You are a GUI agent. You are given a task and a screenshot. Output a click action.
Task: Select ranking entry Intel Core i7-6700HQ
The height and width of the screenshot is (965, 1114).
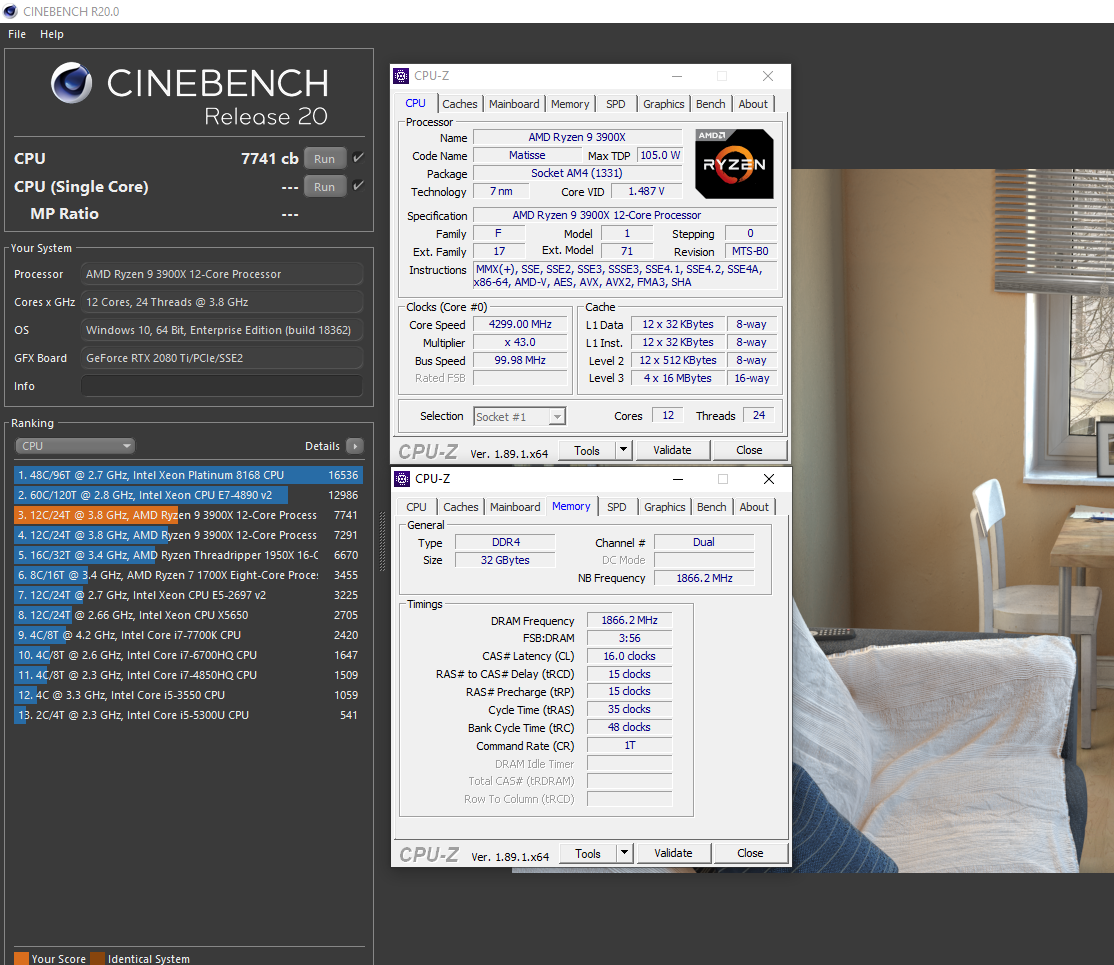pos(188,654)
